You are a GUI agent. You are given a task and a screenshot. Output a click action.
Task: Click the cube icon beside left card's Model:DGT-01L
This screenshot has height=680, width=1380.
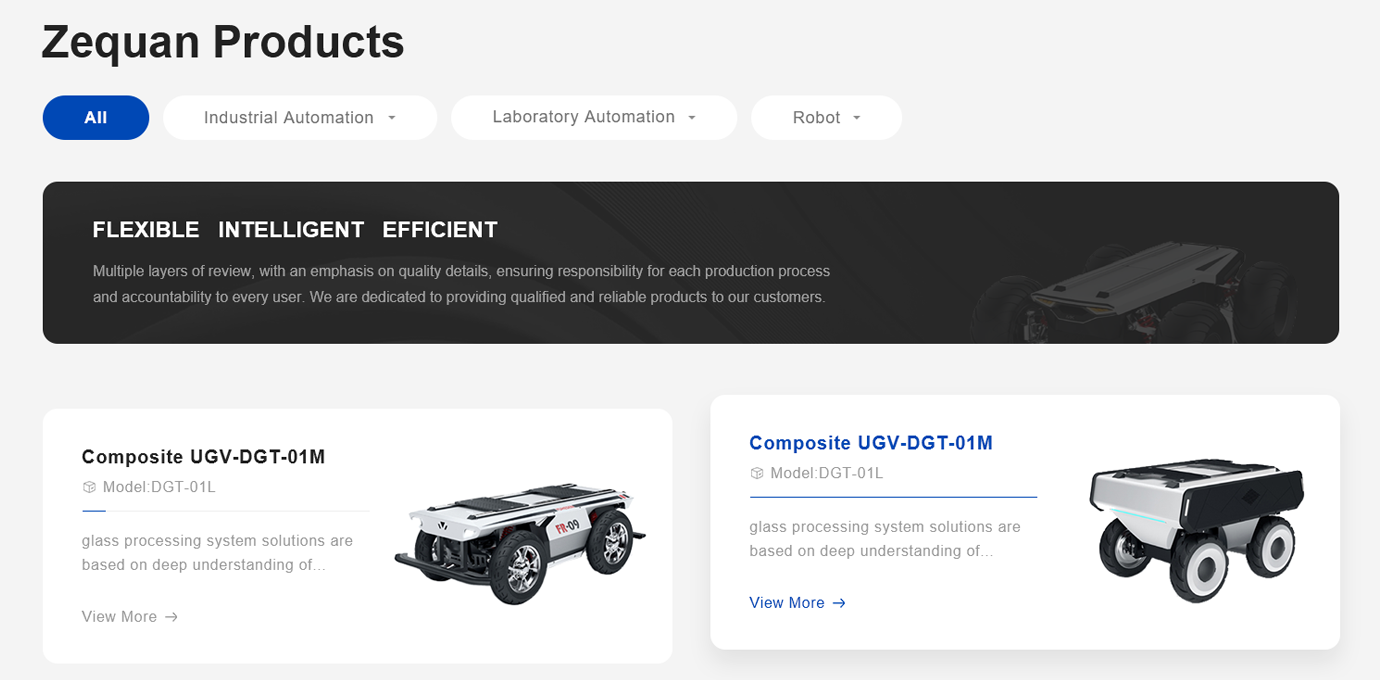pyautogui.click(x=89, y=488)
